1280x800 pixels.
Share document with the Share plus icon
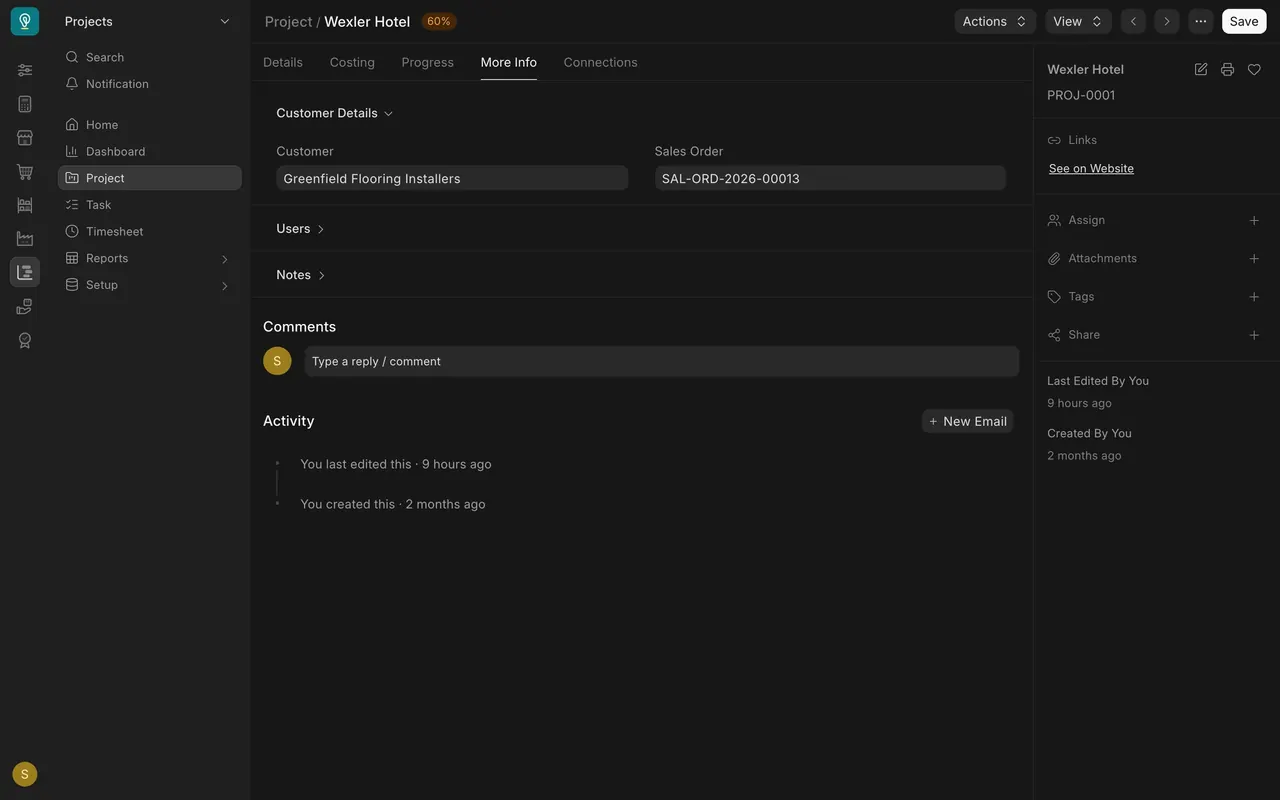point(1254,335)
